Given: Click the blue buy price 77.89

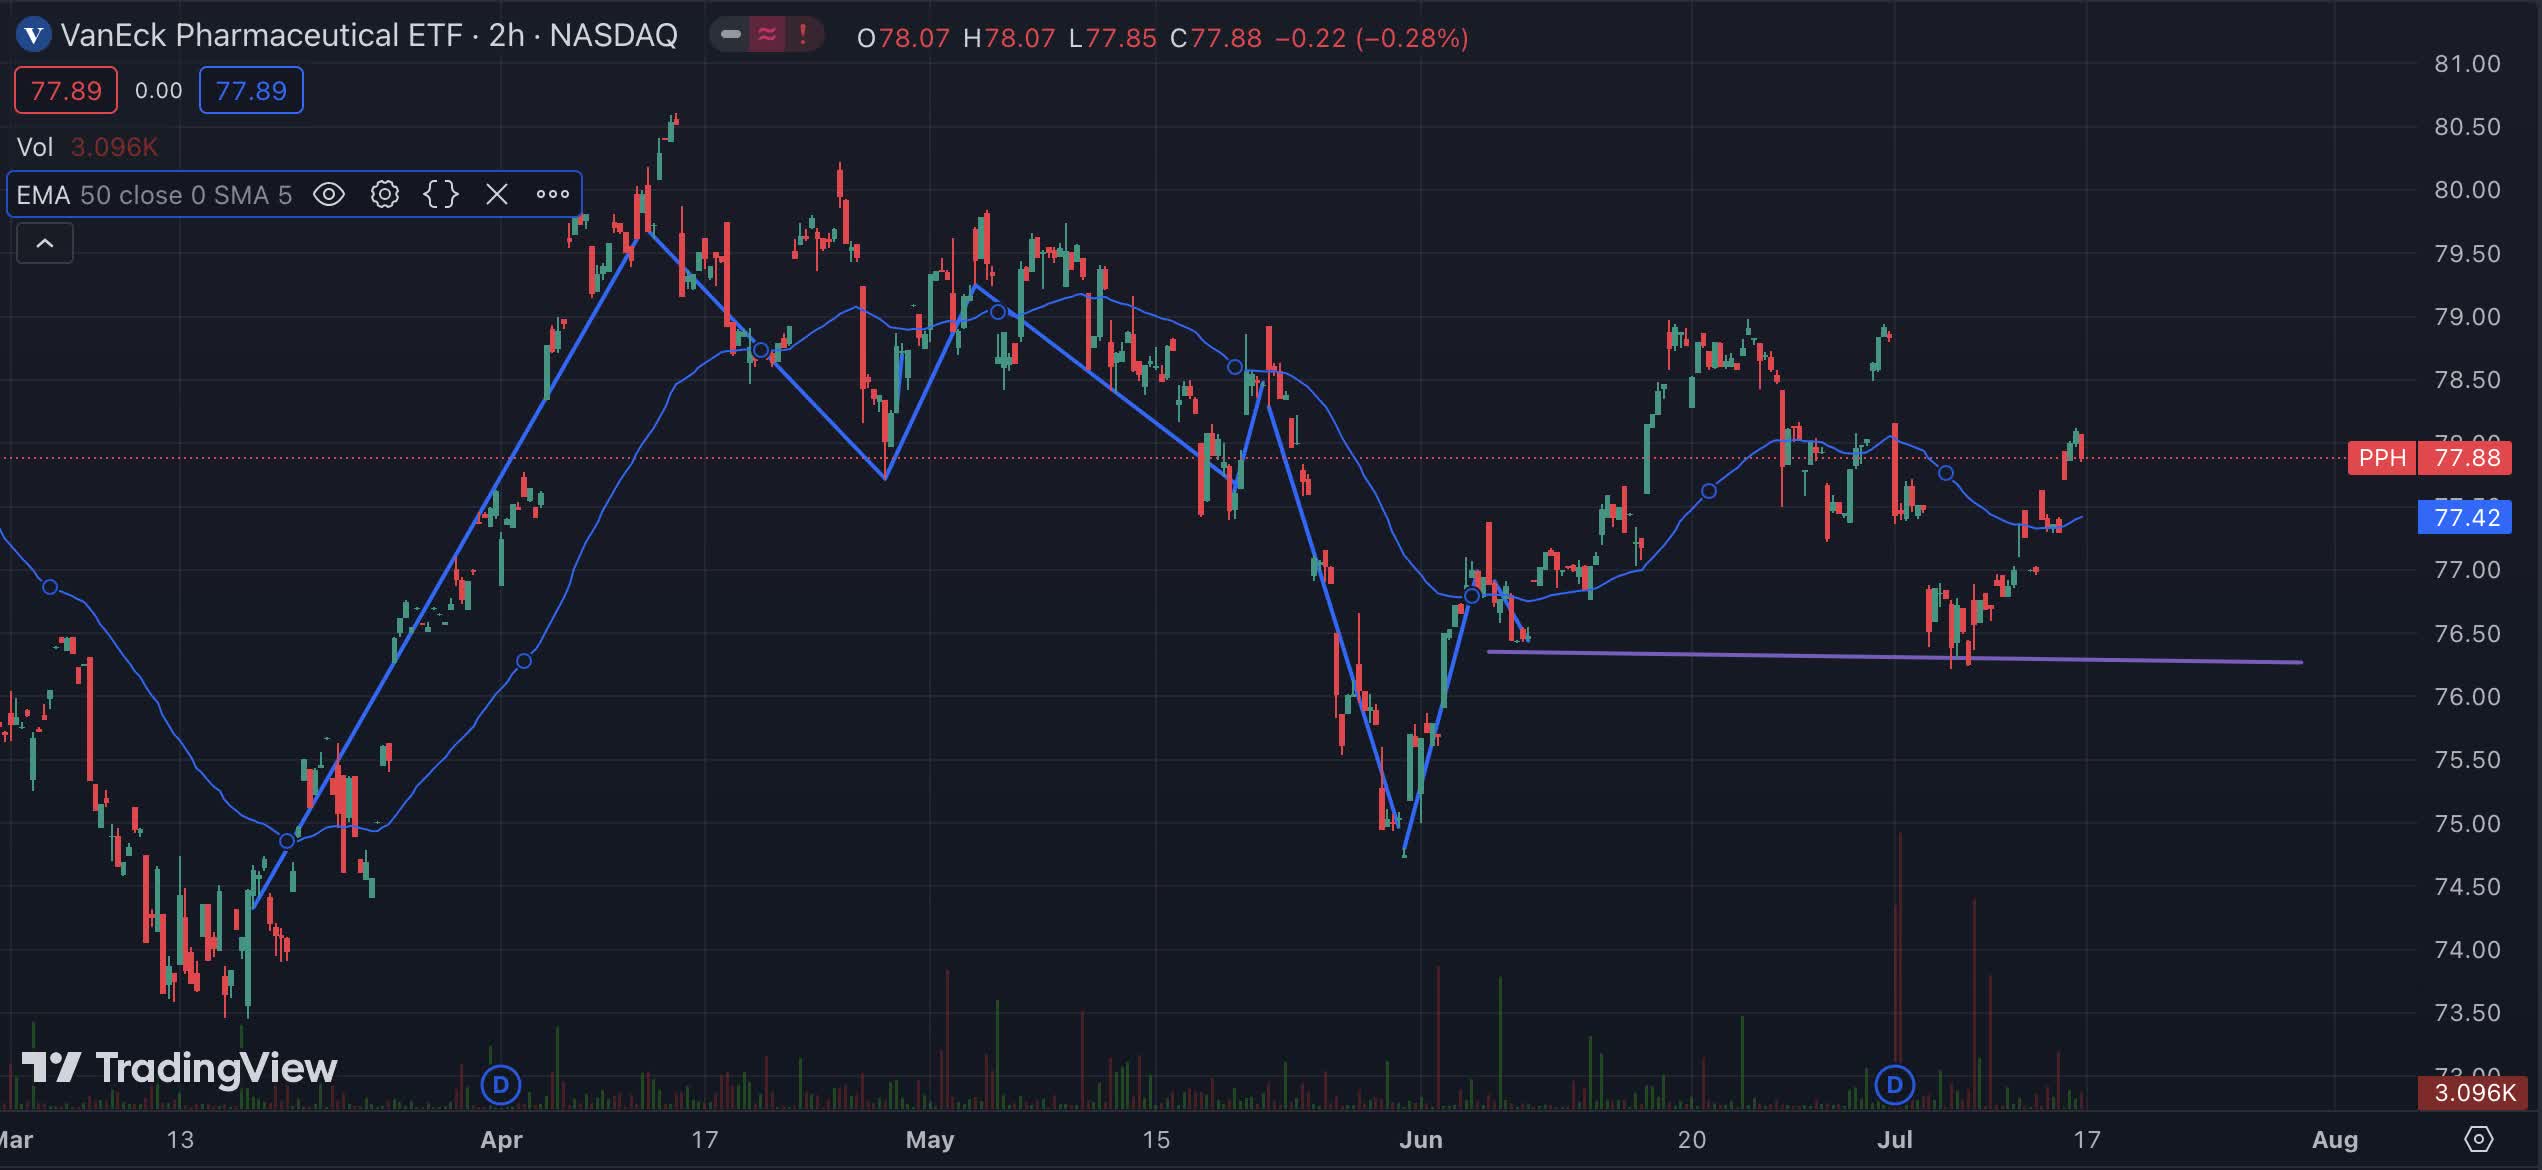Looking at the screenshot, I should coord(251,90).
